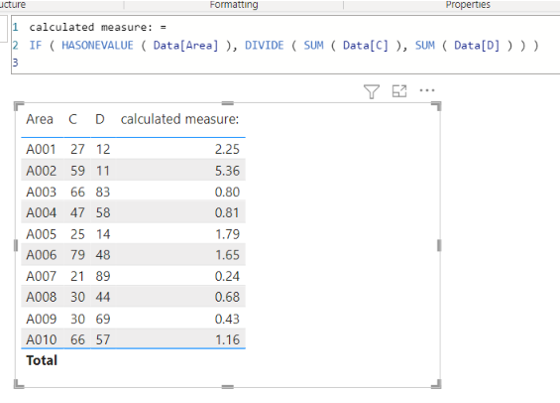Click measure value 0.43

(x=227, y=319)
